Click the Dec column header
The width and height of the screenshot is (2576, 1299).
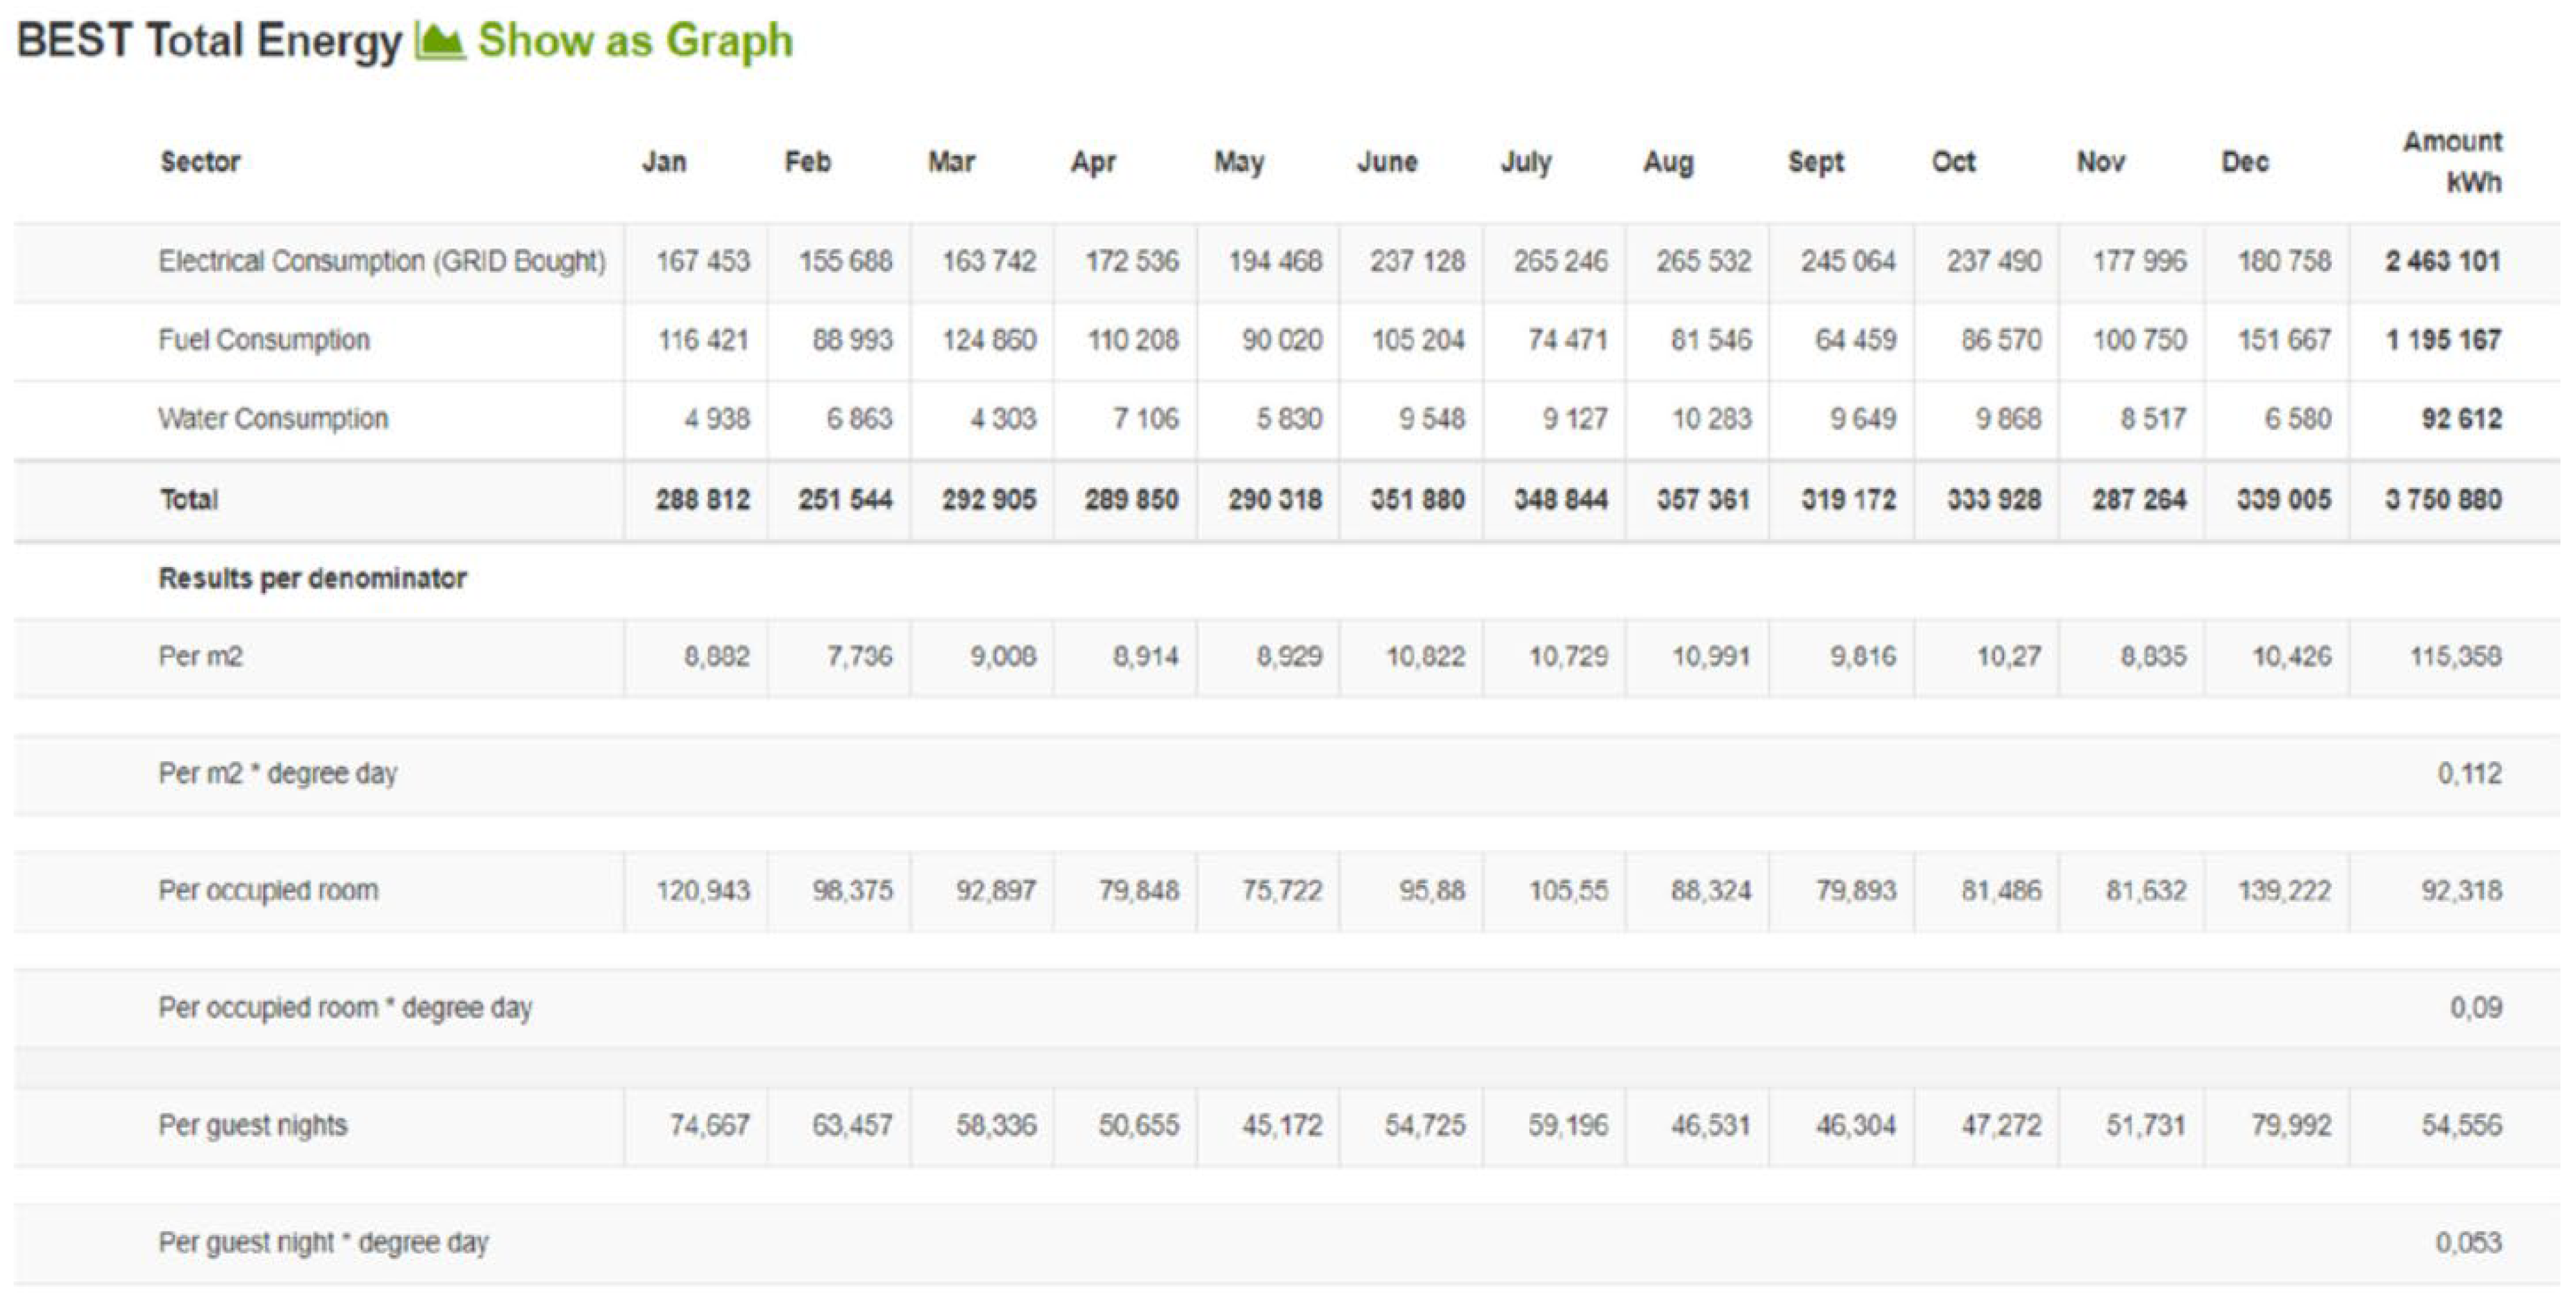coord(2244,162)
